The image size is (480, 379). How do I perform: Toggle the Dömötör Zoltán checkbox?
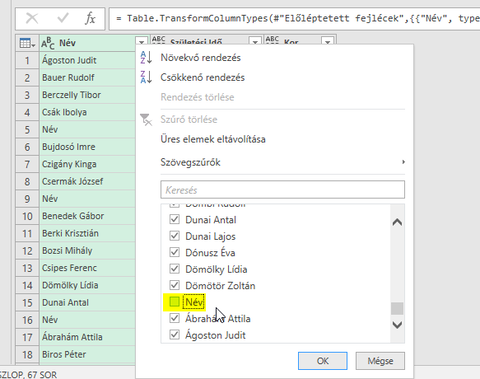coord(174,285)
